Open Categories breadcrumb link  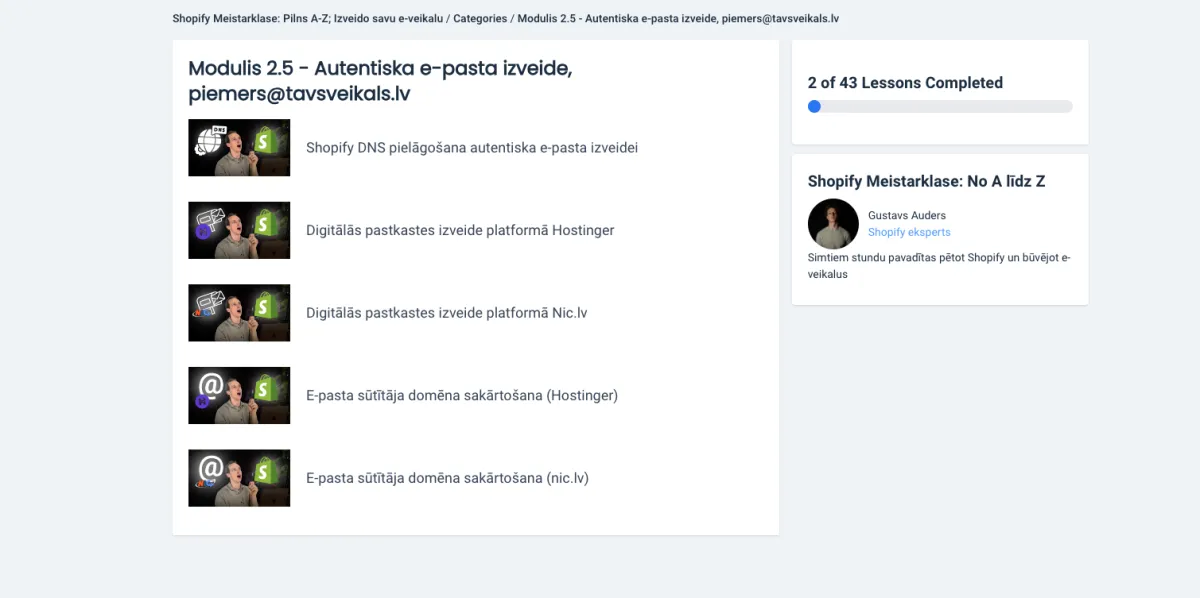click(x=481, y=19)
